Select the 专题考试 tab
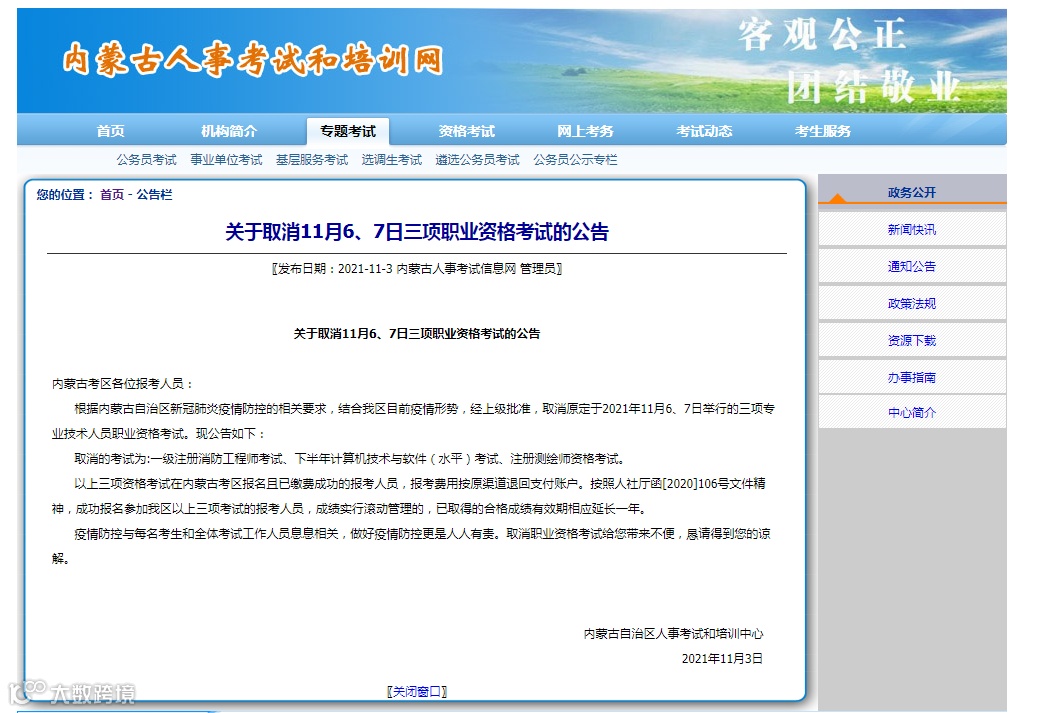The image size is (1041, 713). click(x=348, y=131)
